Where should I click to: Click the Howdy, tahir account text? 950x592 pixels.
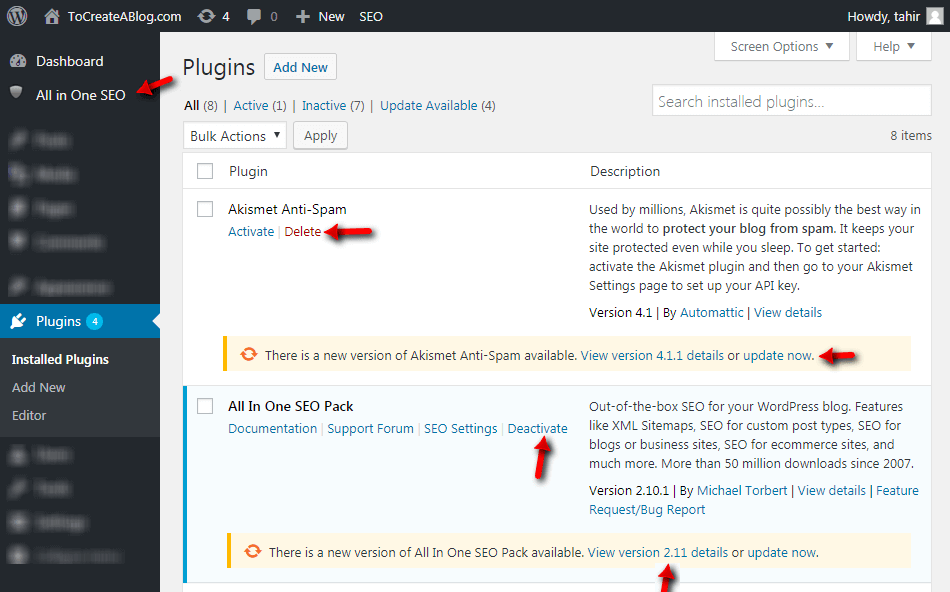883,16
